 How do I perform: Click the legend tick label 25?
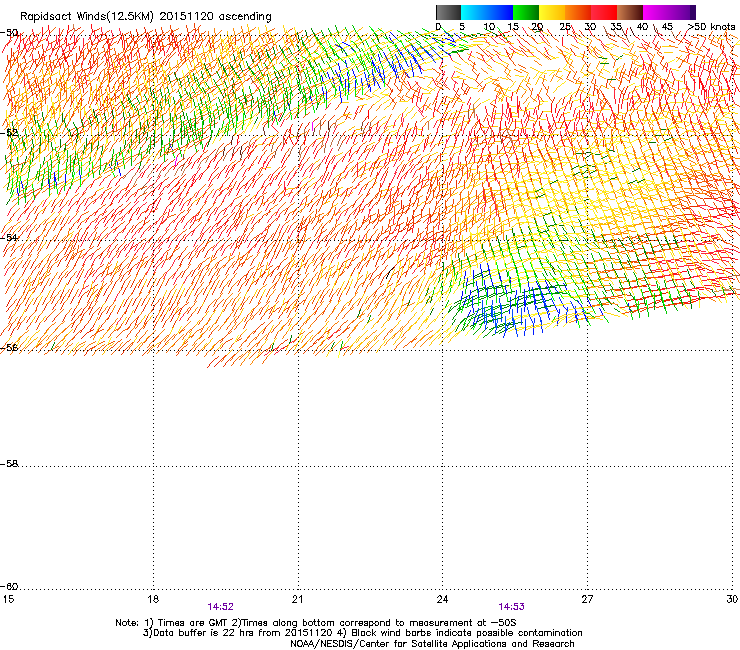coord(565,27)
